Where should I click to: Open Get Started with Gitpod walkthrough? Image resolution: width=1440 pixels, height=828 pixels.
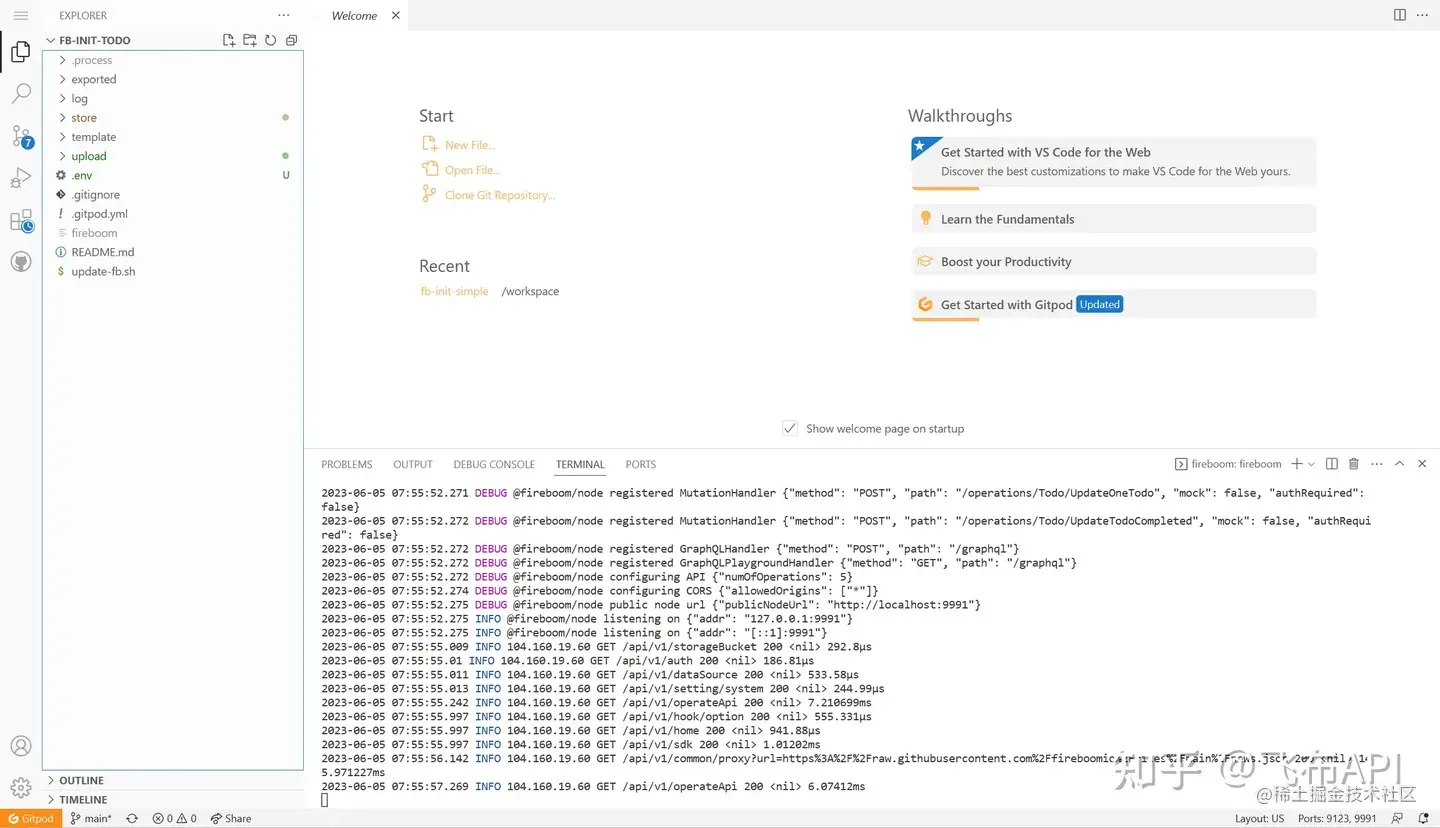(x=1114, y=305)
